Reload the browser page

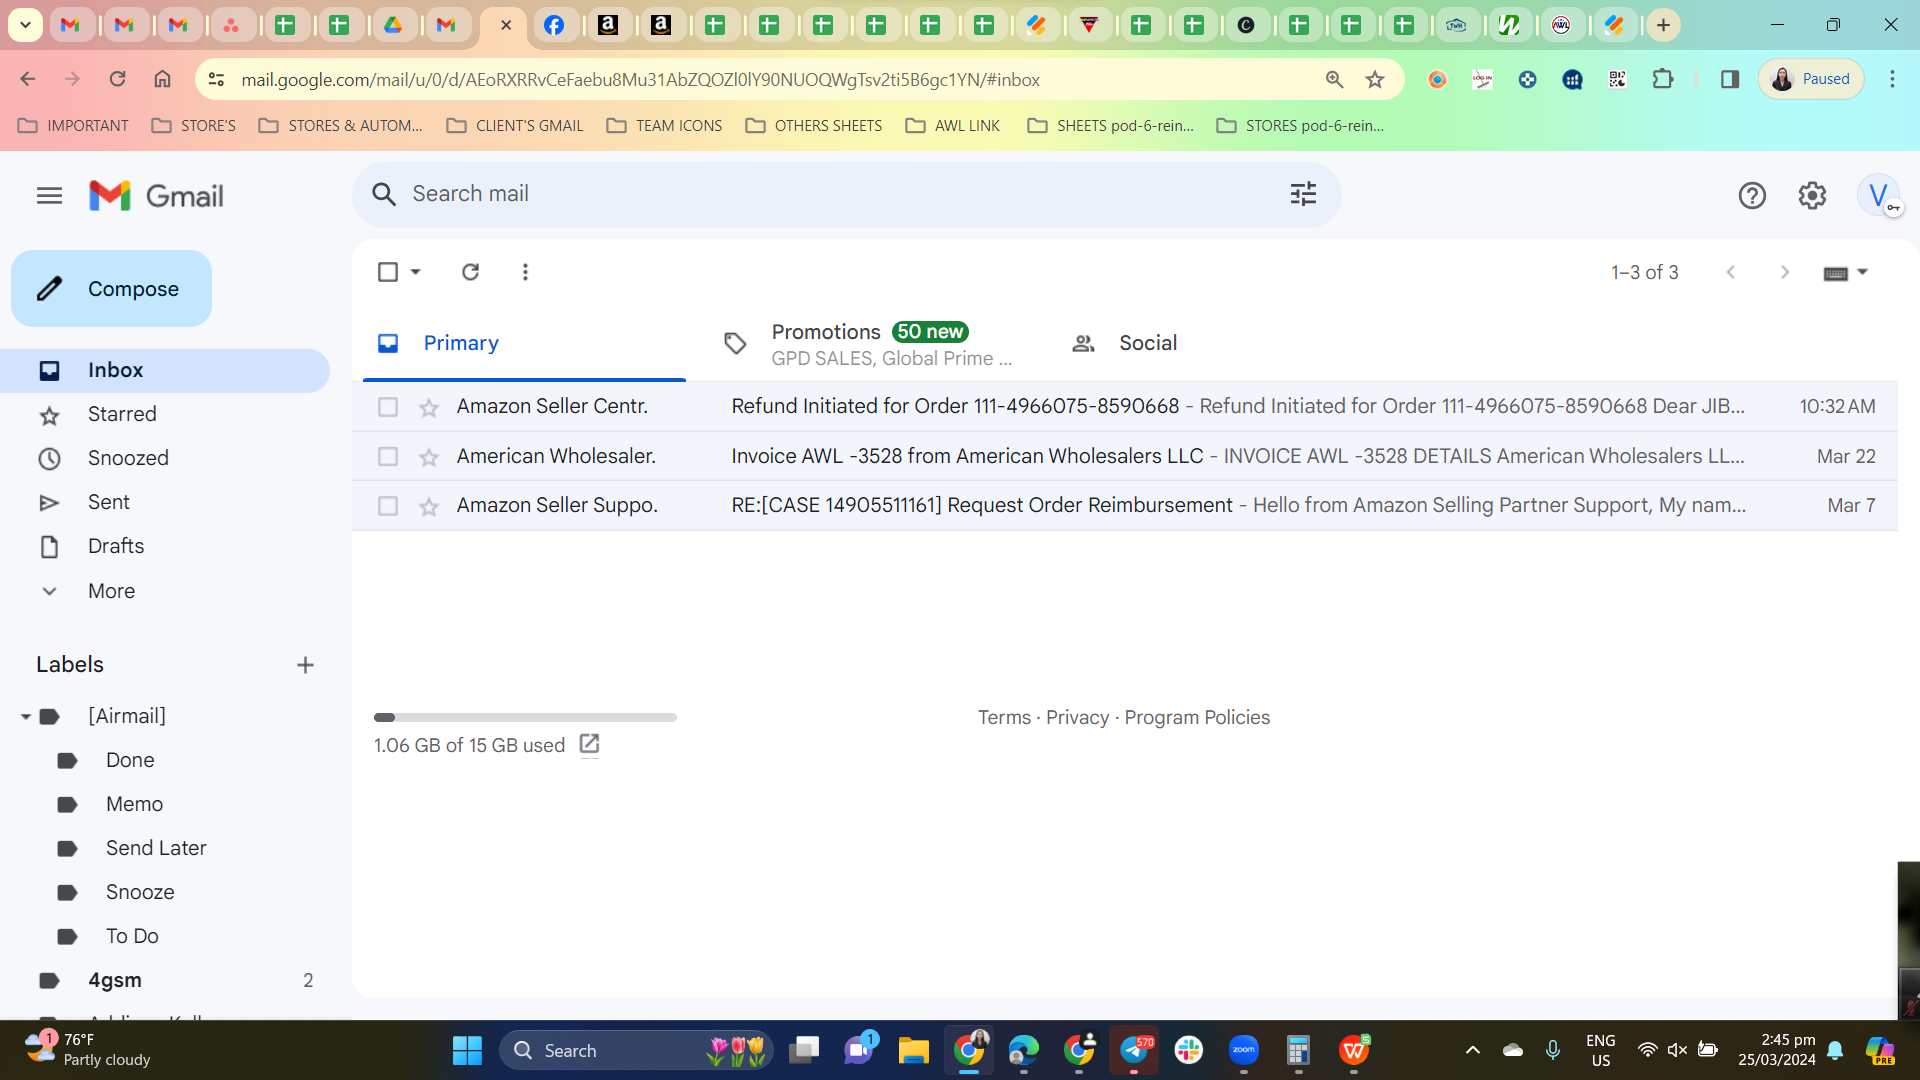point(117,79)
